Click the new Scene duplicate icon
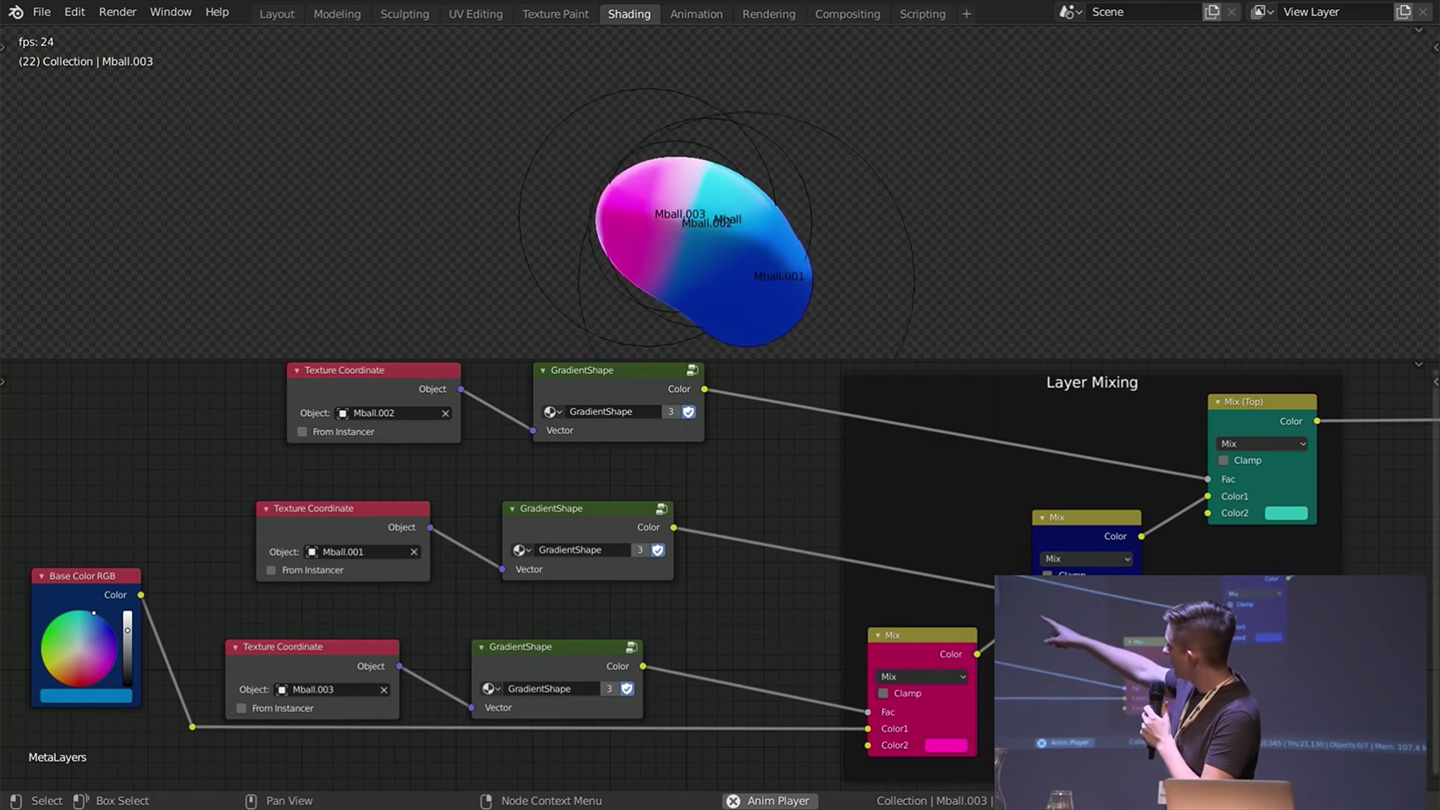The height and width of the screenshot is (810, 1440). coord(1211,11)
